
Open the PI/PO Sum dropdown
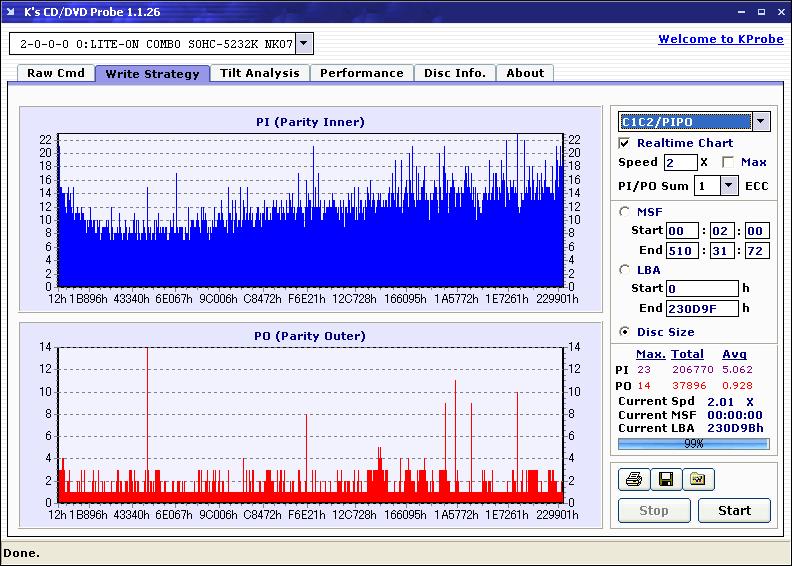pos(728,186)
